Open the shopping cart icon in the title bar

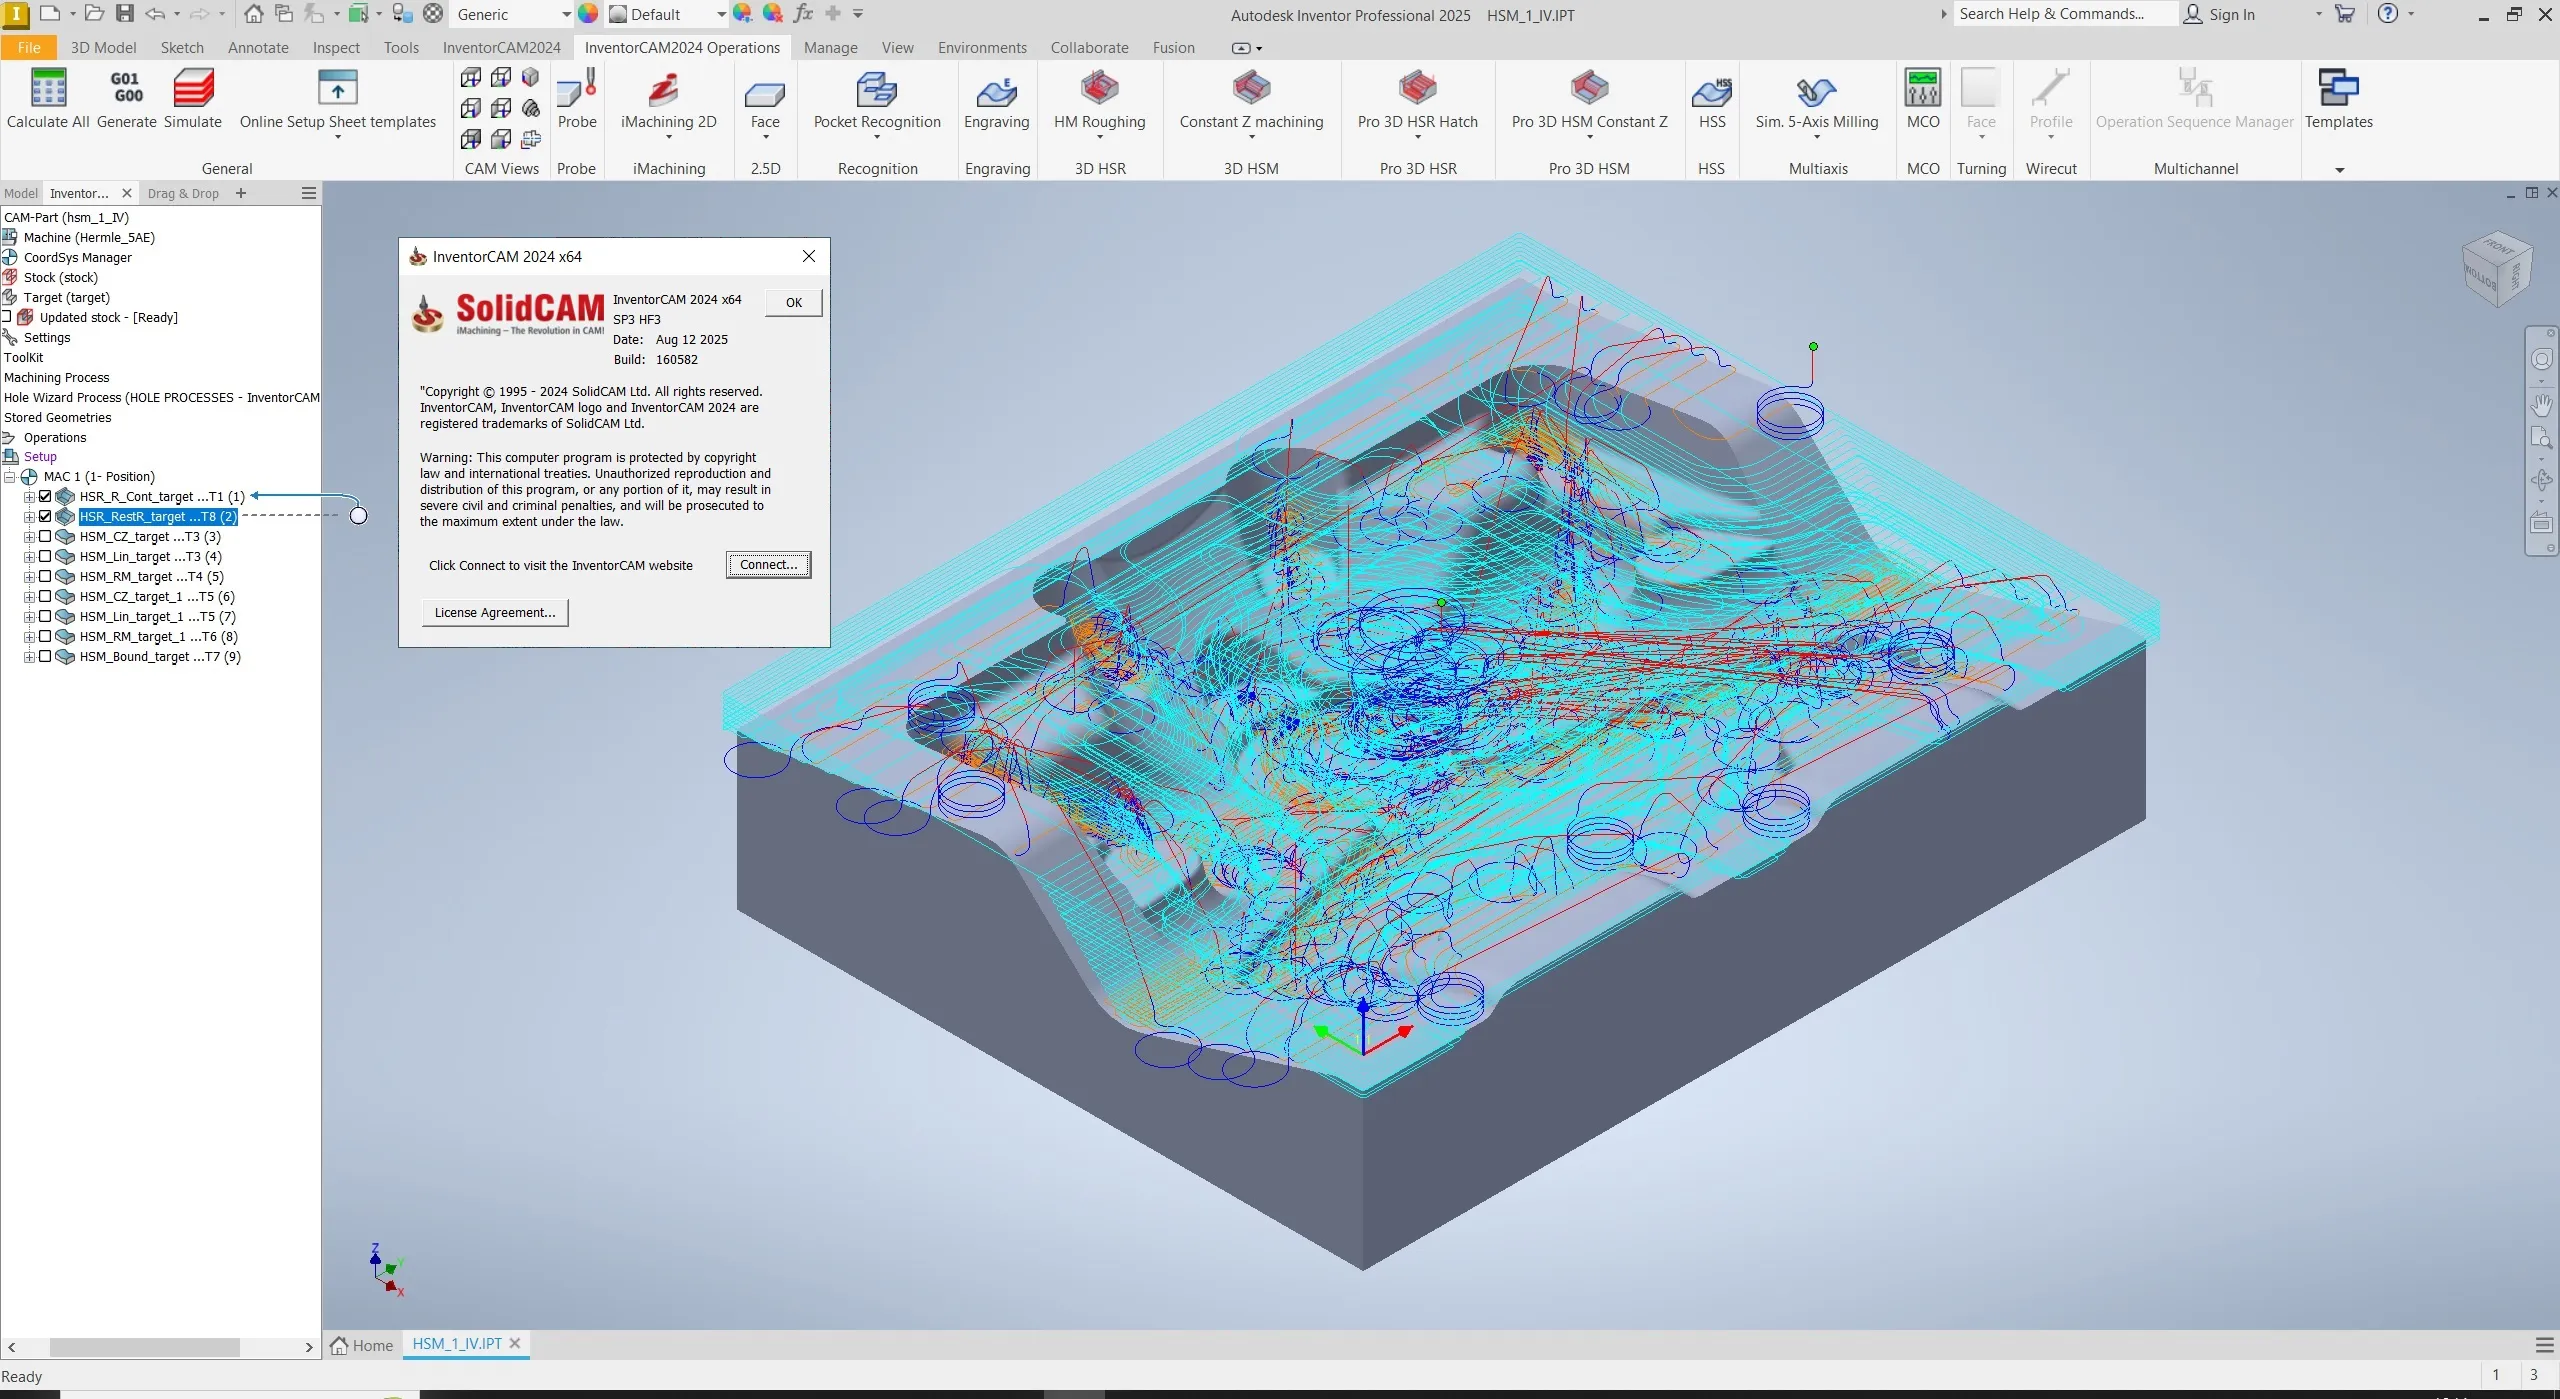tap(2344, 14)
